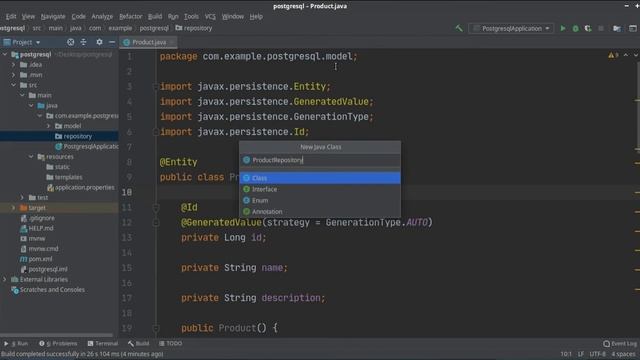This screenshot has width=640, height=360.
Task: Expand the .idea folder
Action: [13, 64]
